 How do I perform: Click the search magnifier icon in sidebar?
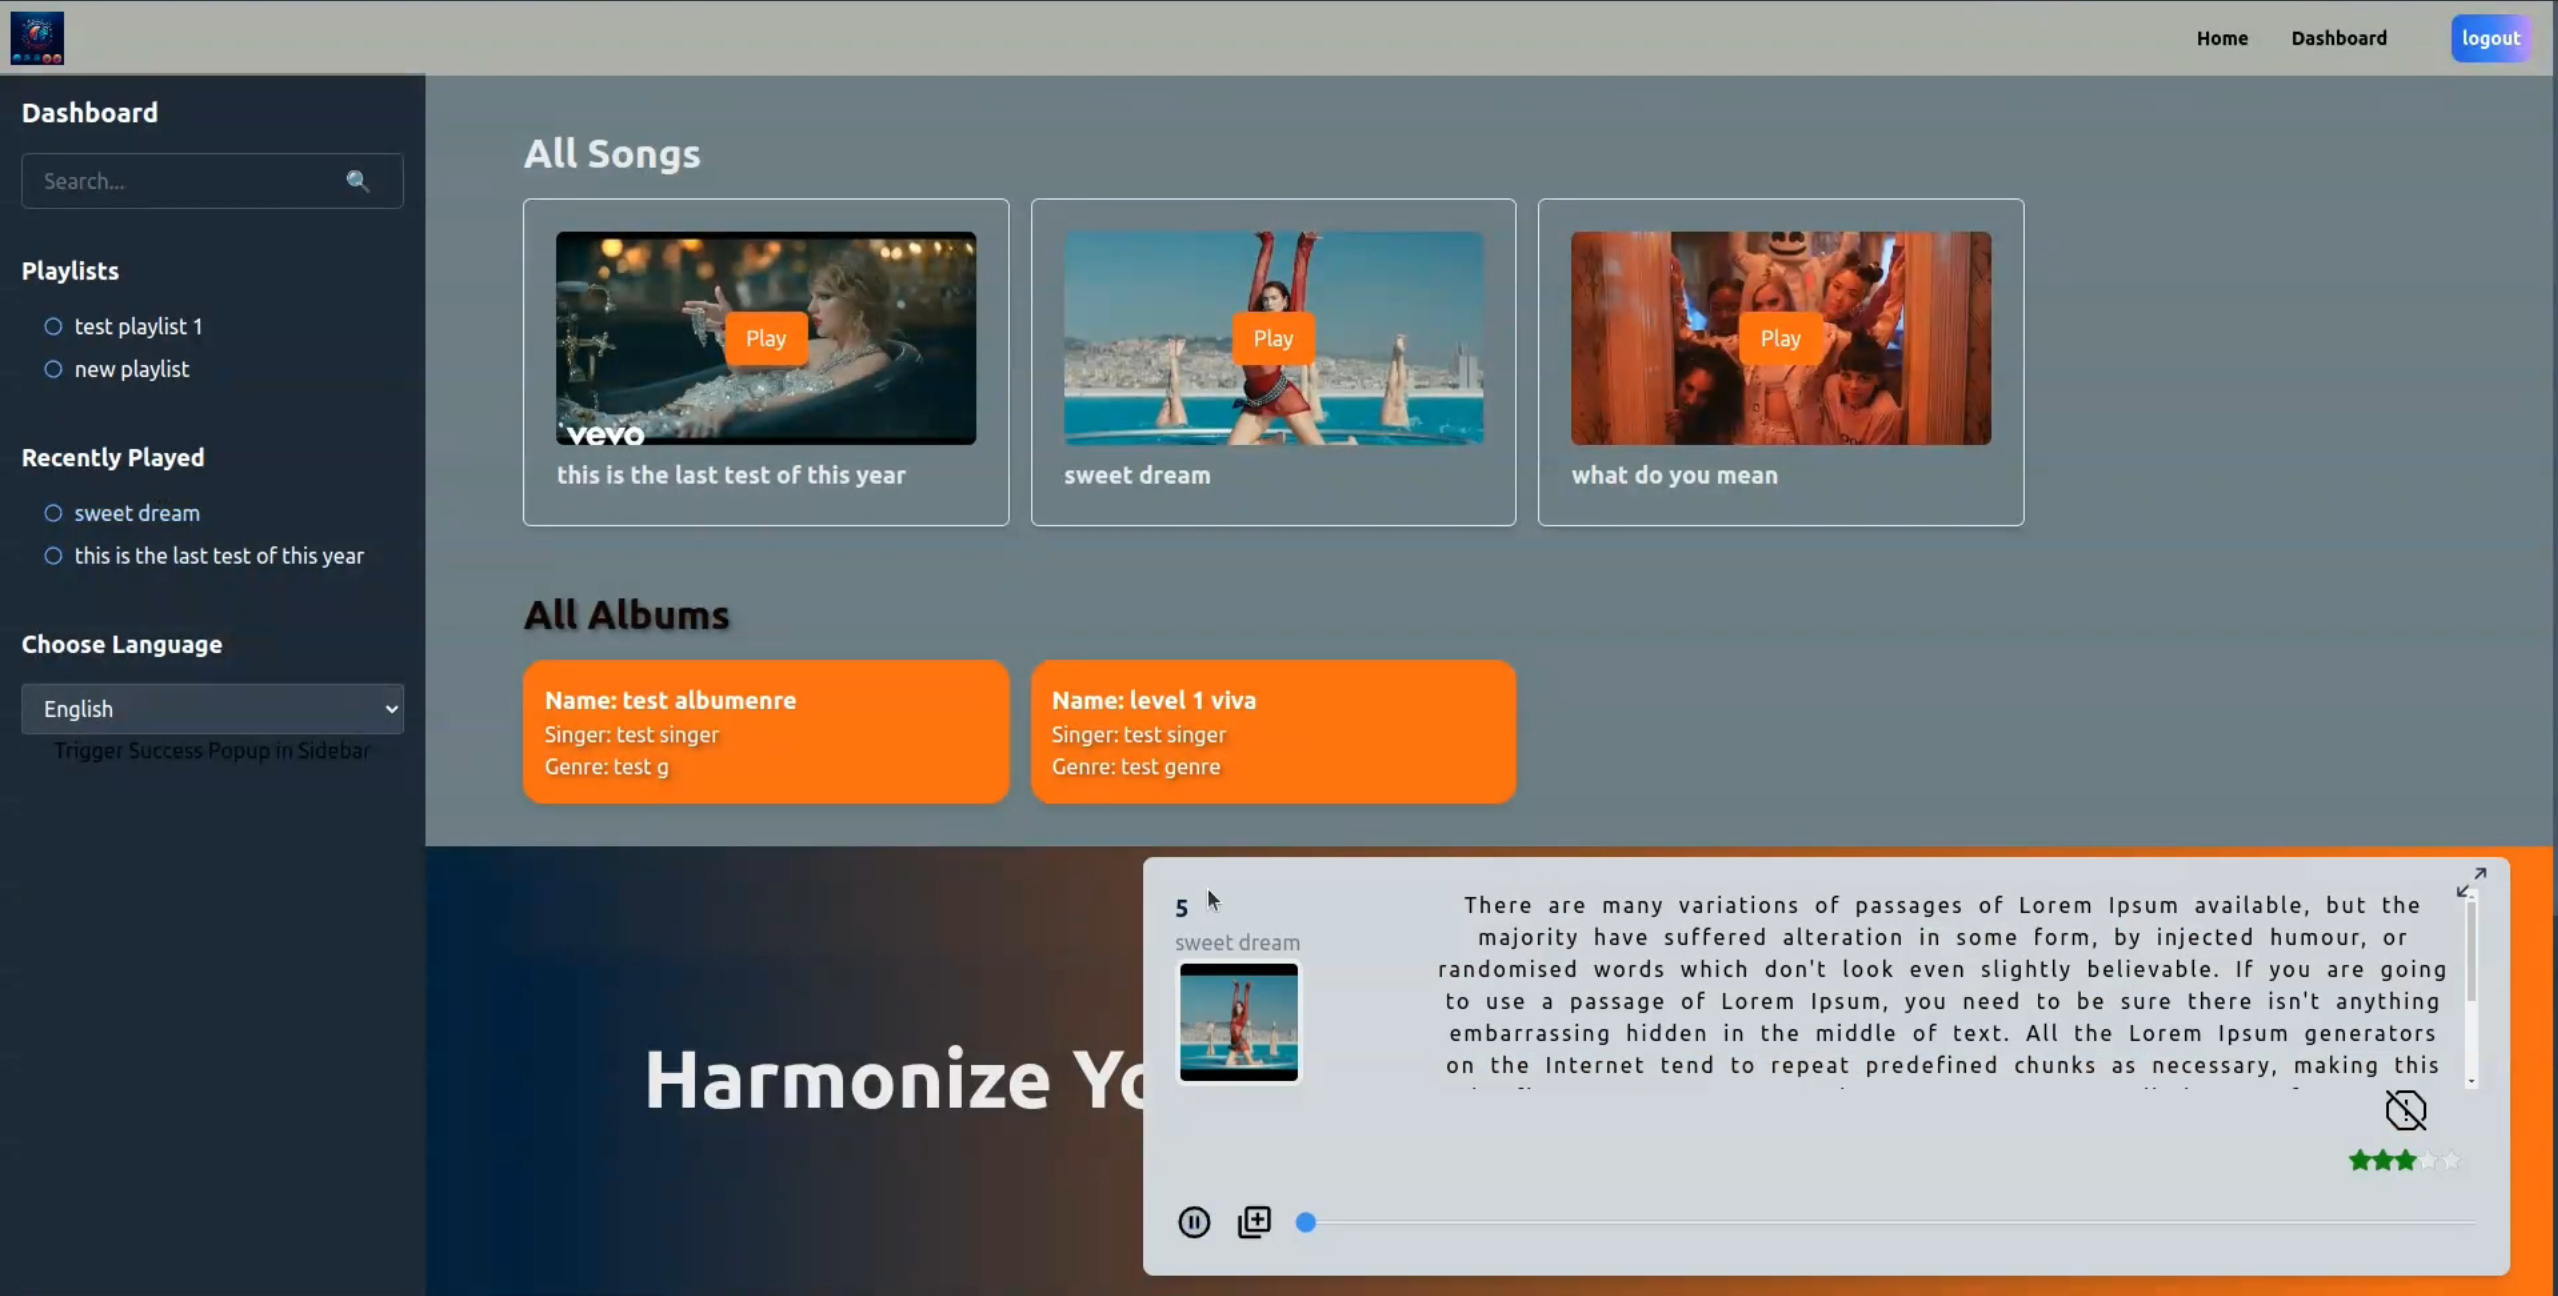coord(358,181)
